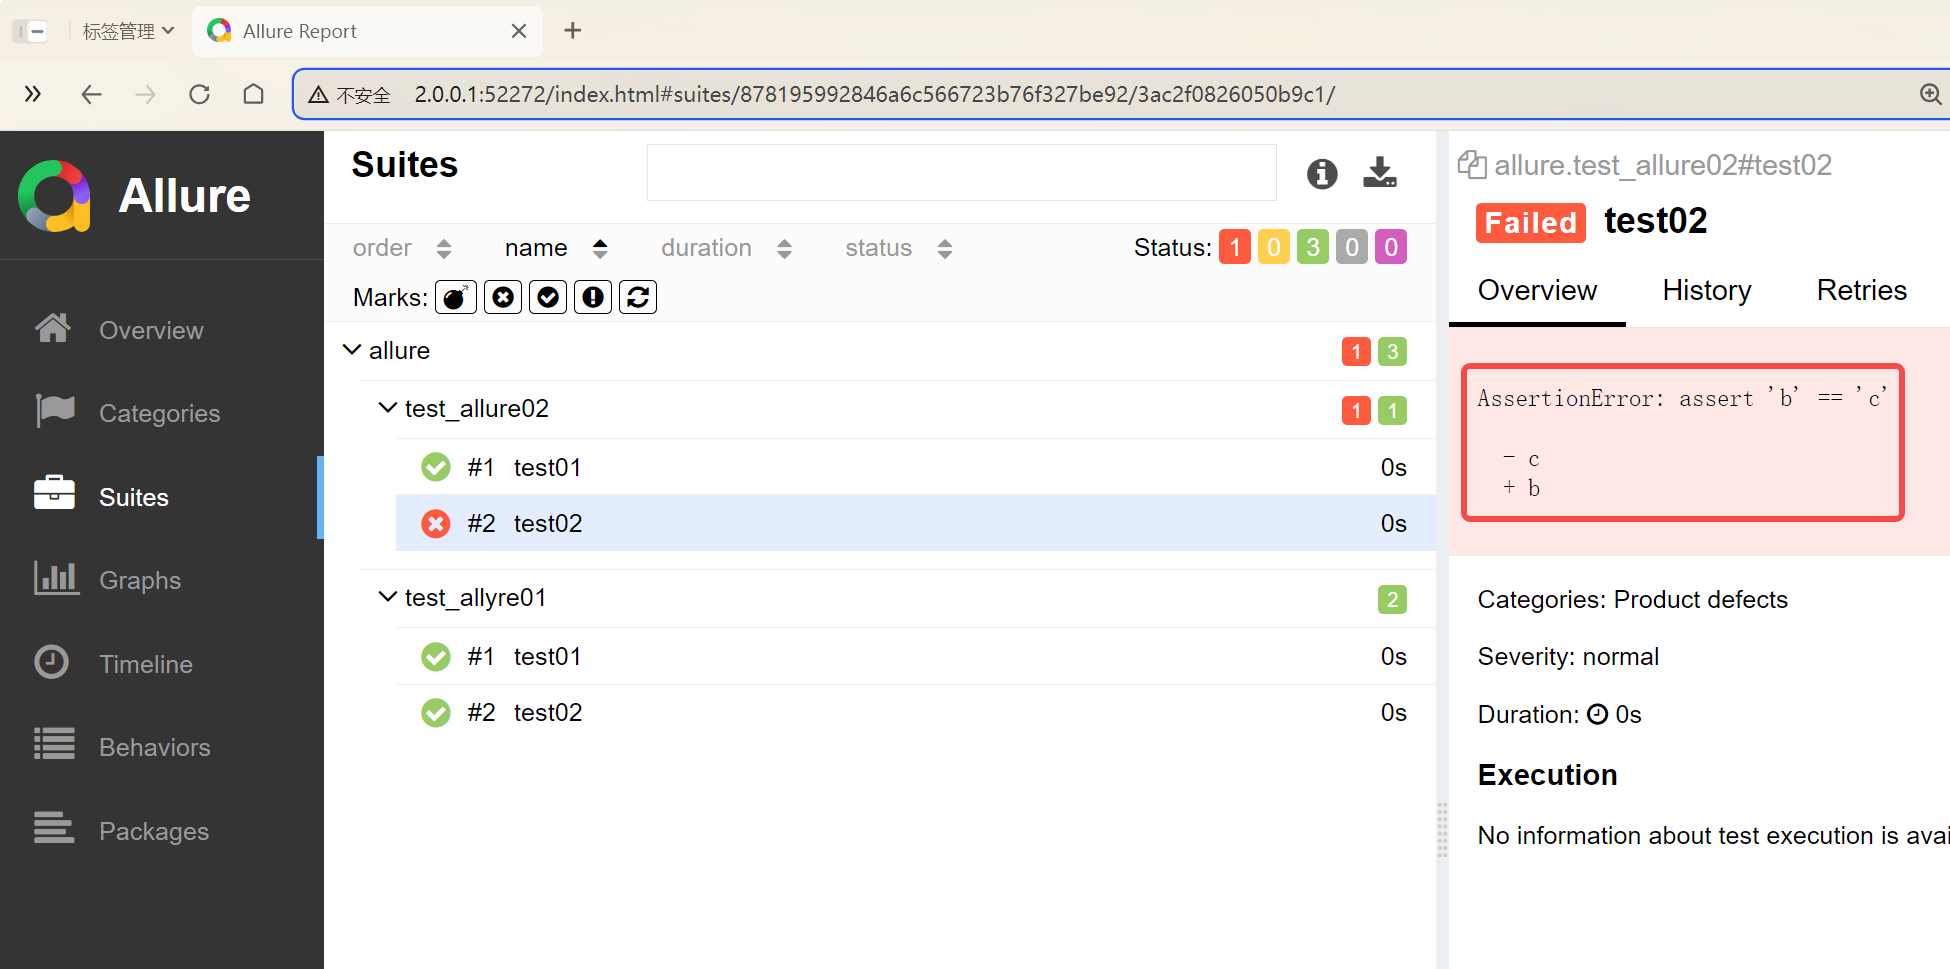The image size is (1950, 969).
Task: Toggle the skipped status filter badge
Action: pyautogui.click(x=1352, y=247)
